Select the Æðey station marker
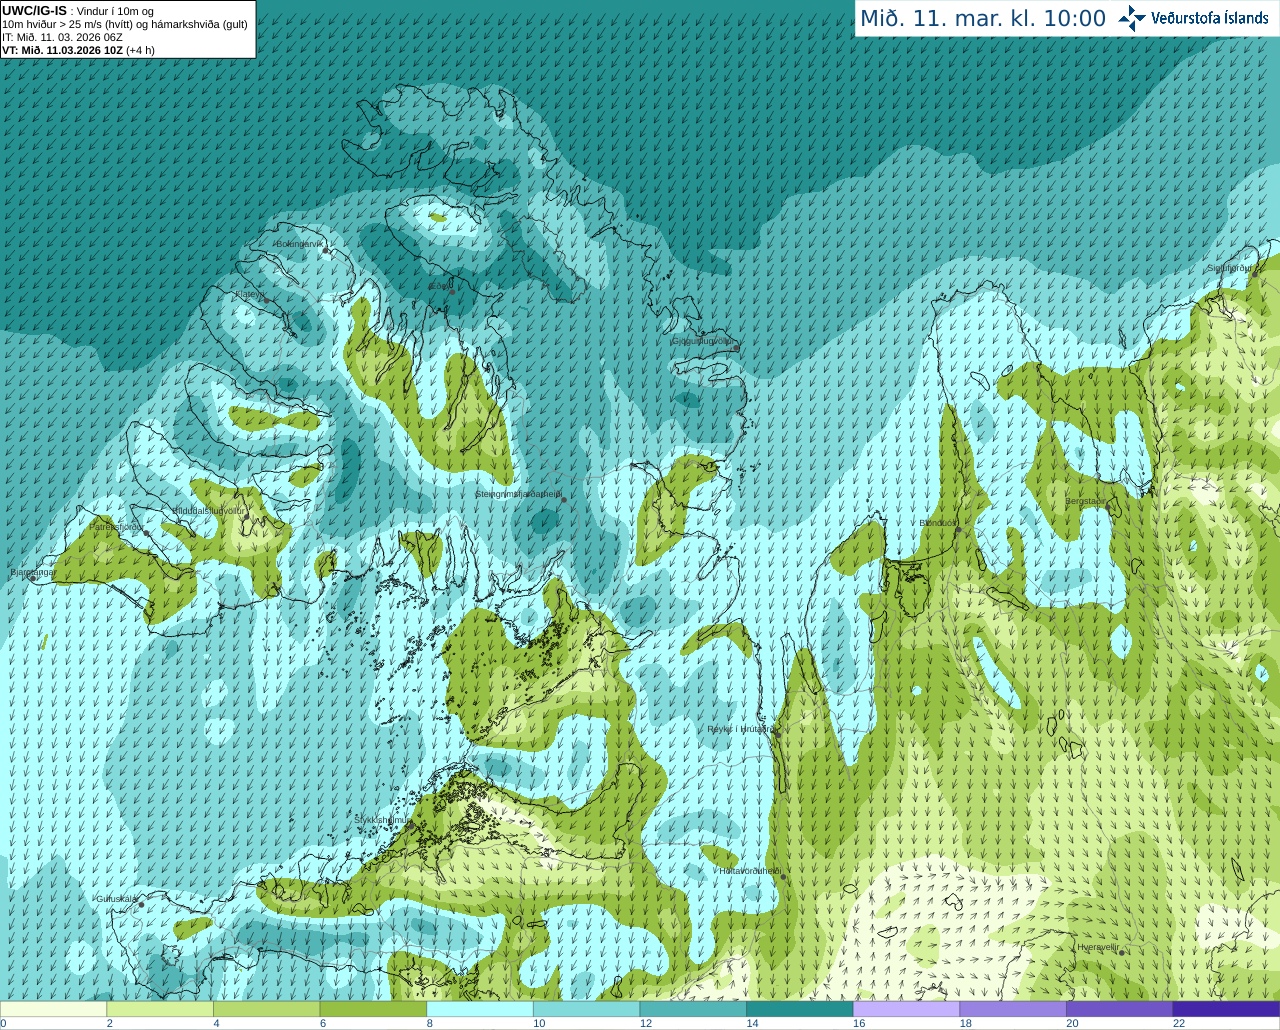The width and height of the screenshot is (1280, 1030). tap(452, 291)
